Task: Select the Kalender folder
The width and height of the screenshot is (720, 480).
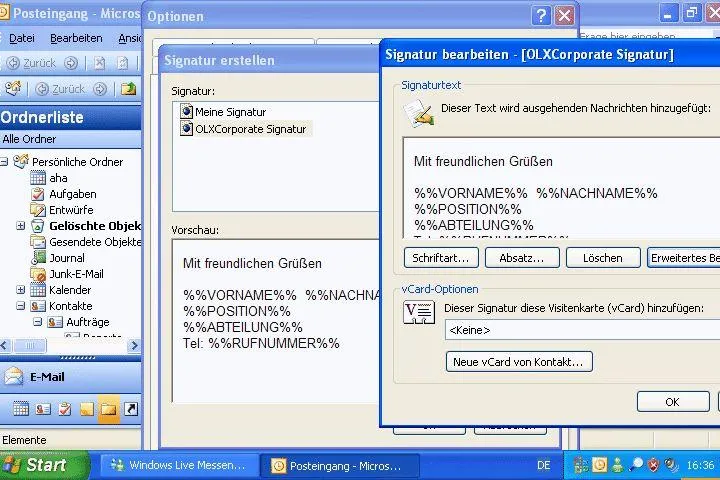Action: (x=61, y=290)
